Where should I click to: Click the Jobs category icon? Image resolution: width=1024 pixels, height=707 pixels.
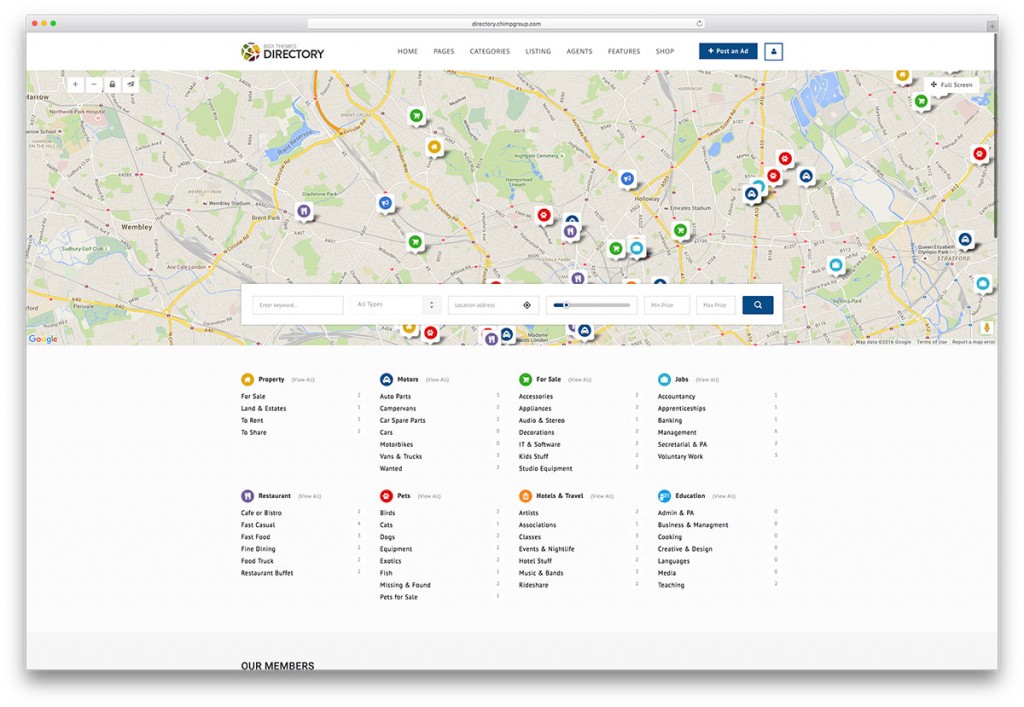pos(662,379)
